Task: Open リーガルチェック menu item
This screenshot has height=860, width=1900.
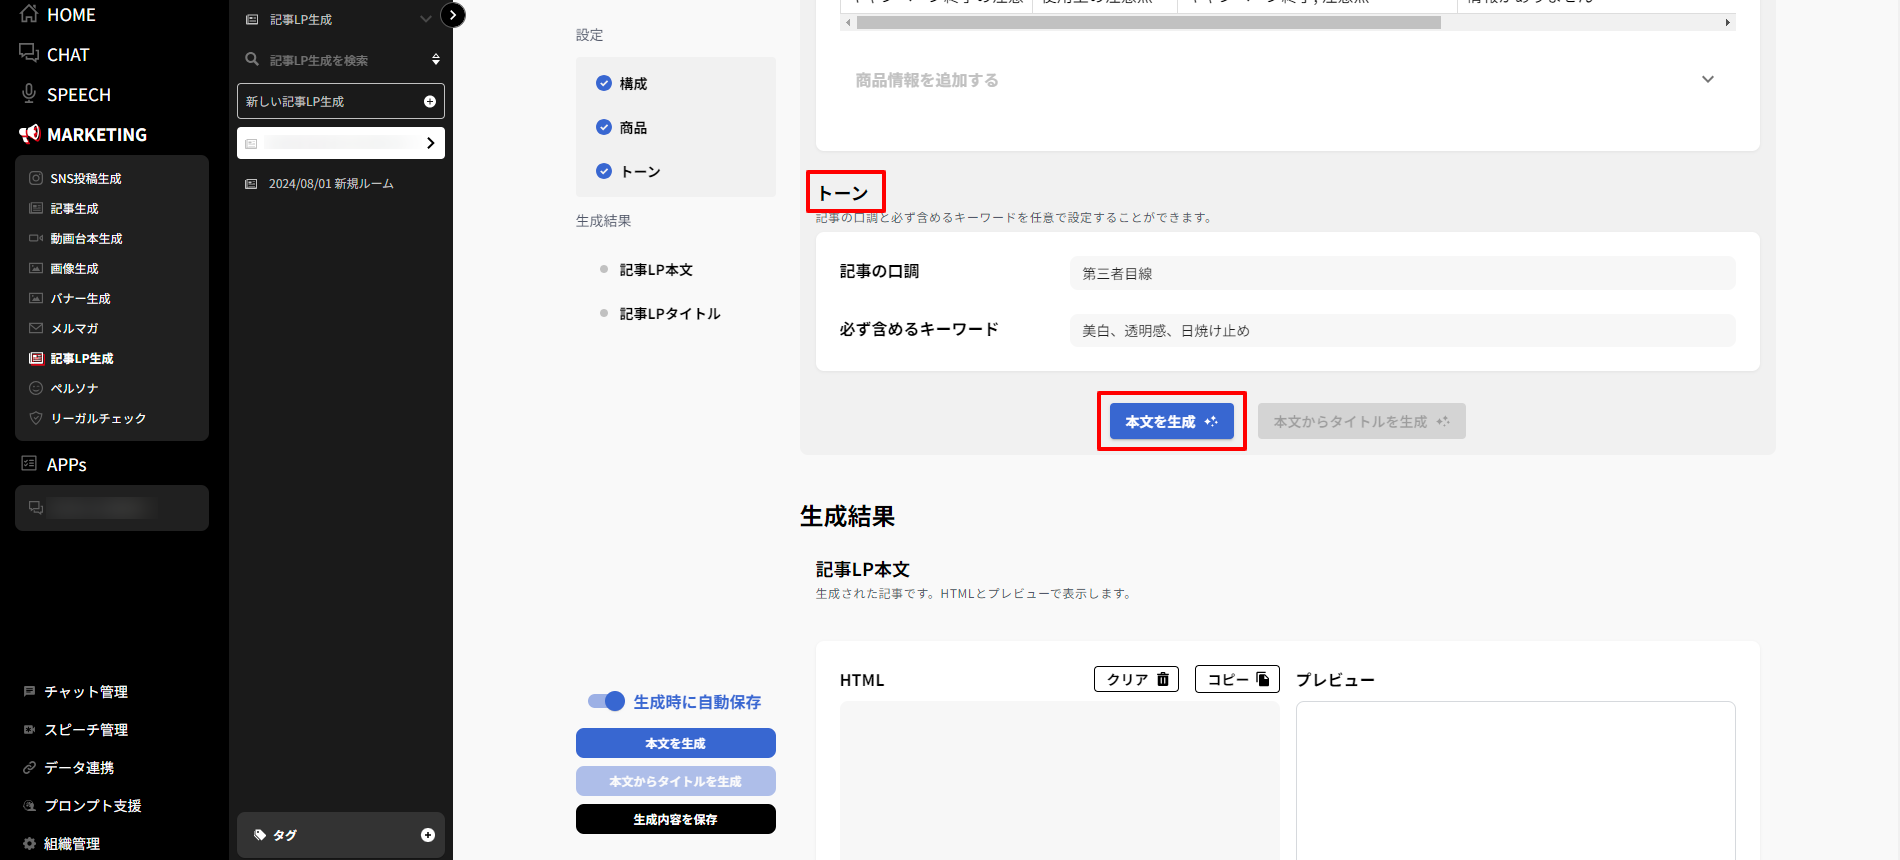Action: tap(98, 418)
